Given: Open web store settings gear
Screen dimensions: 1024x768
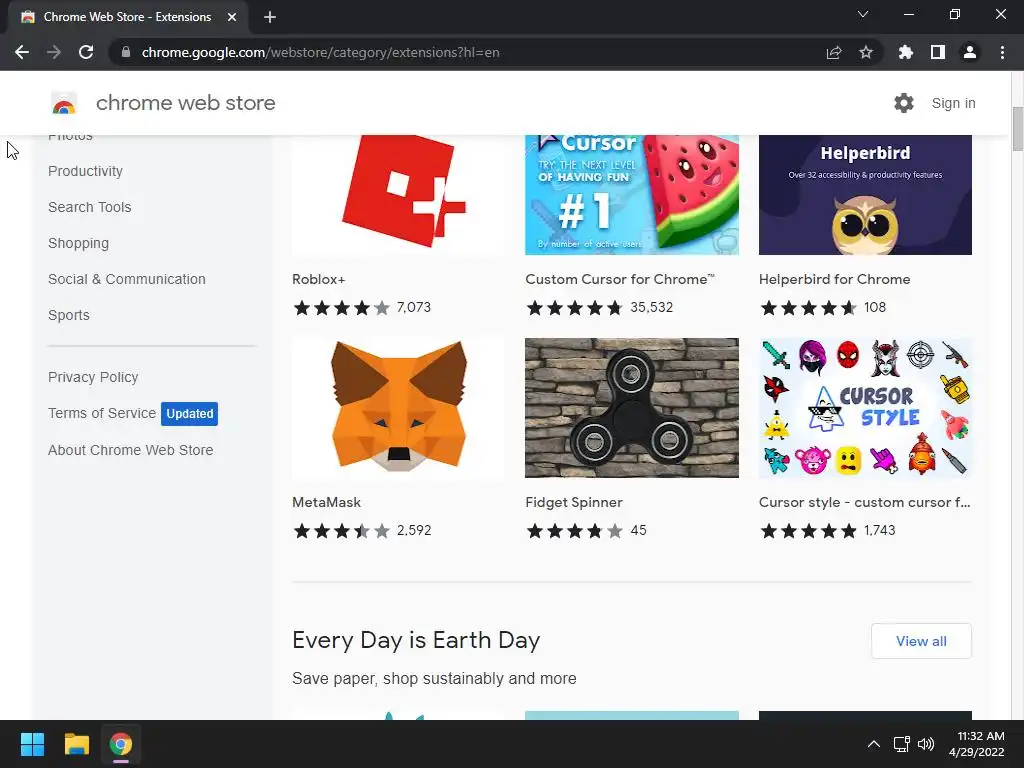Looking at the screenshot, I should click(904, 103).
